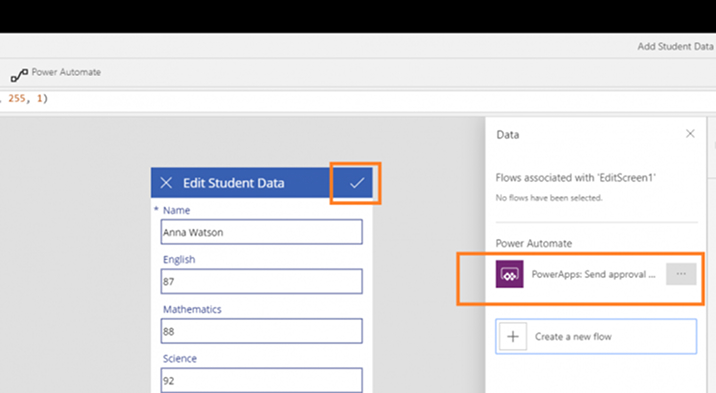This screenshot has height=393, width=716.
Task: Click the Name field label
Action: coord(176,210)
